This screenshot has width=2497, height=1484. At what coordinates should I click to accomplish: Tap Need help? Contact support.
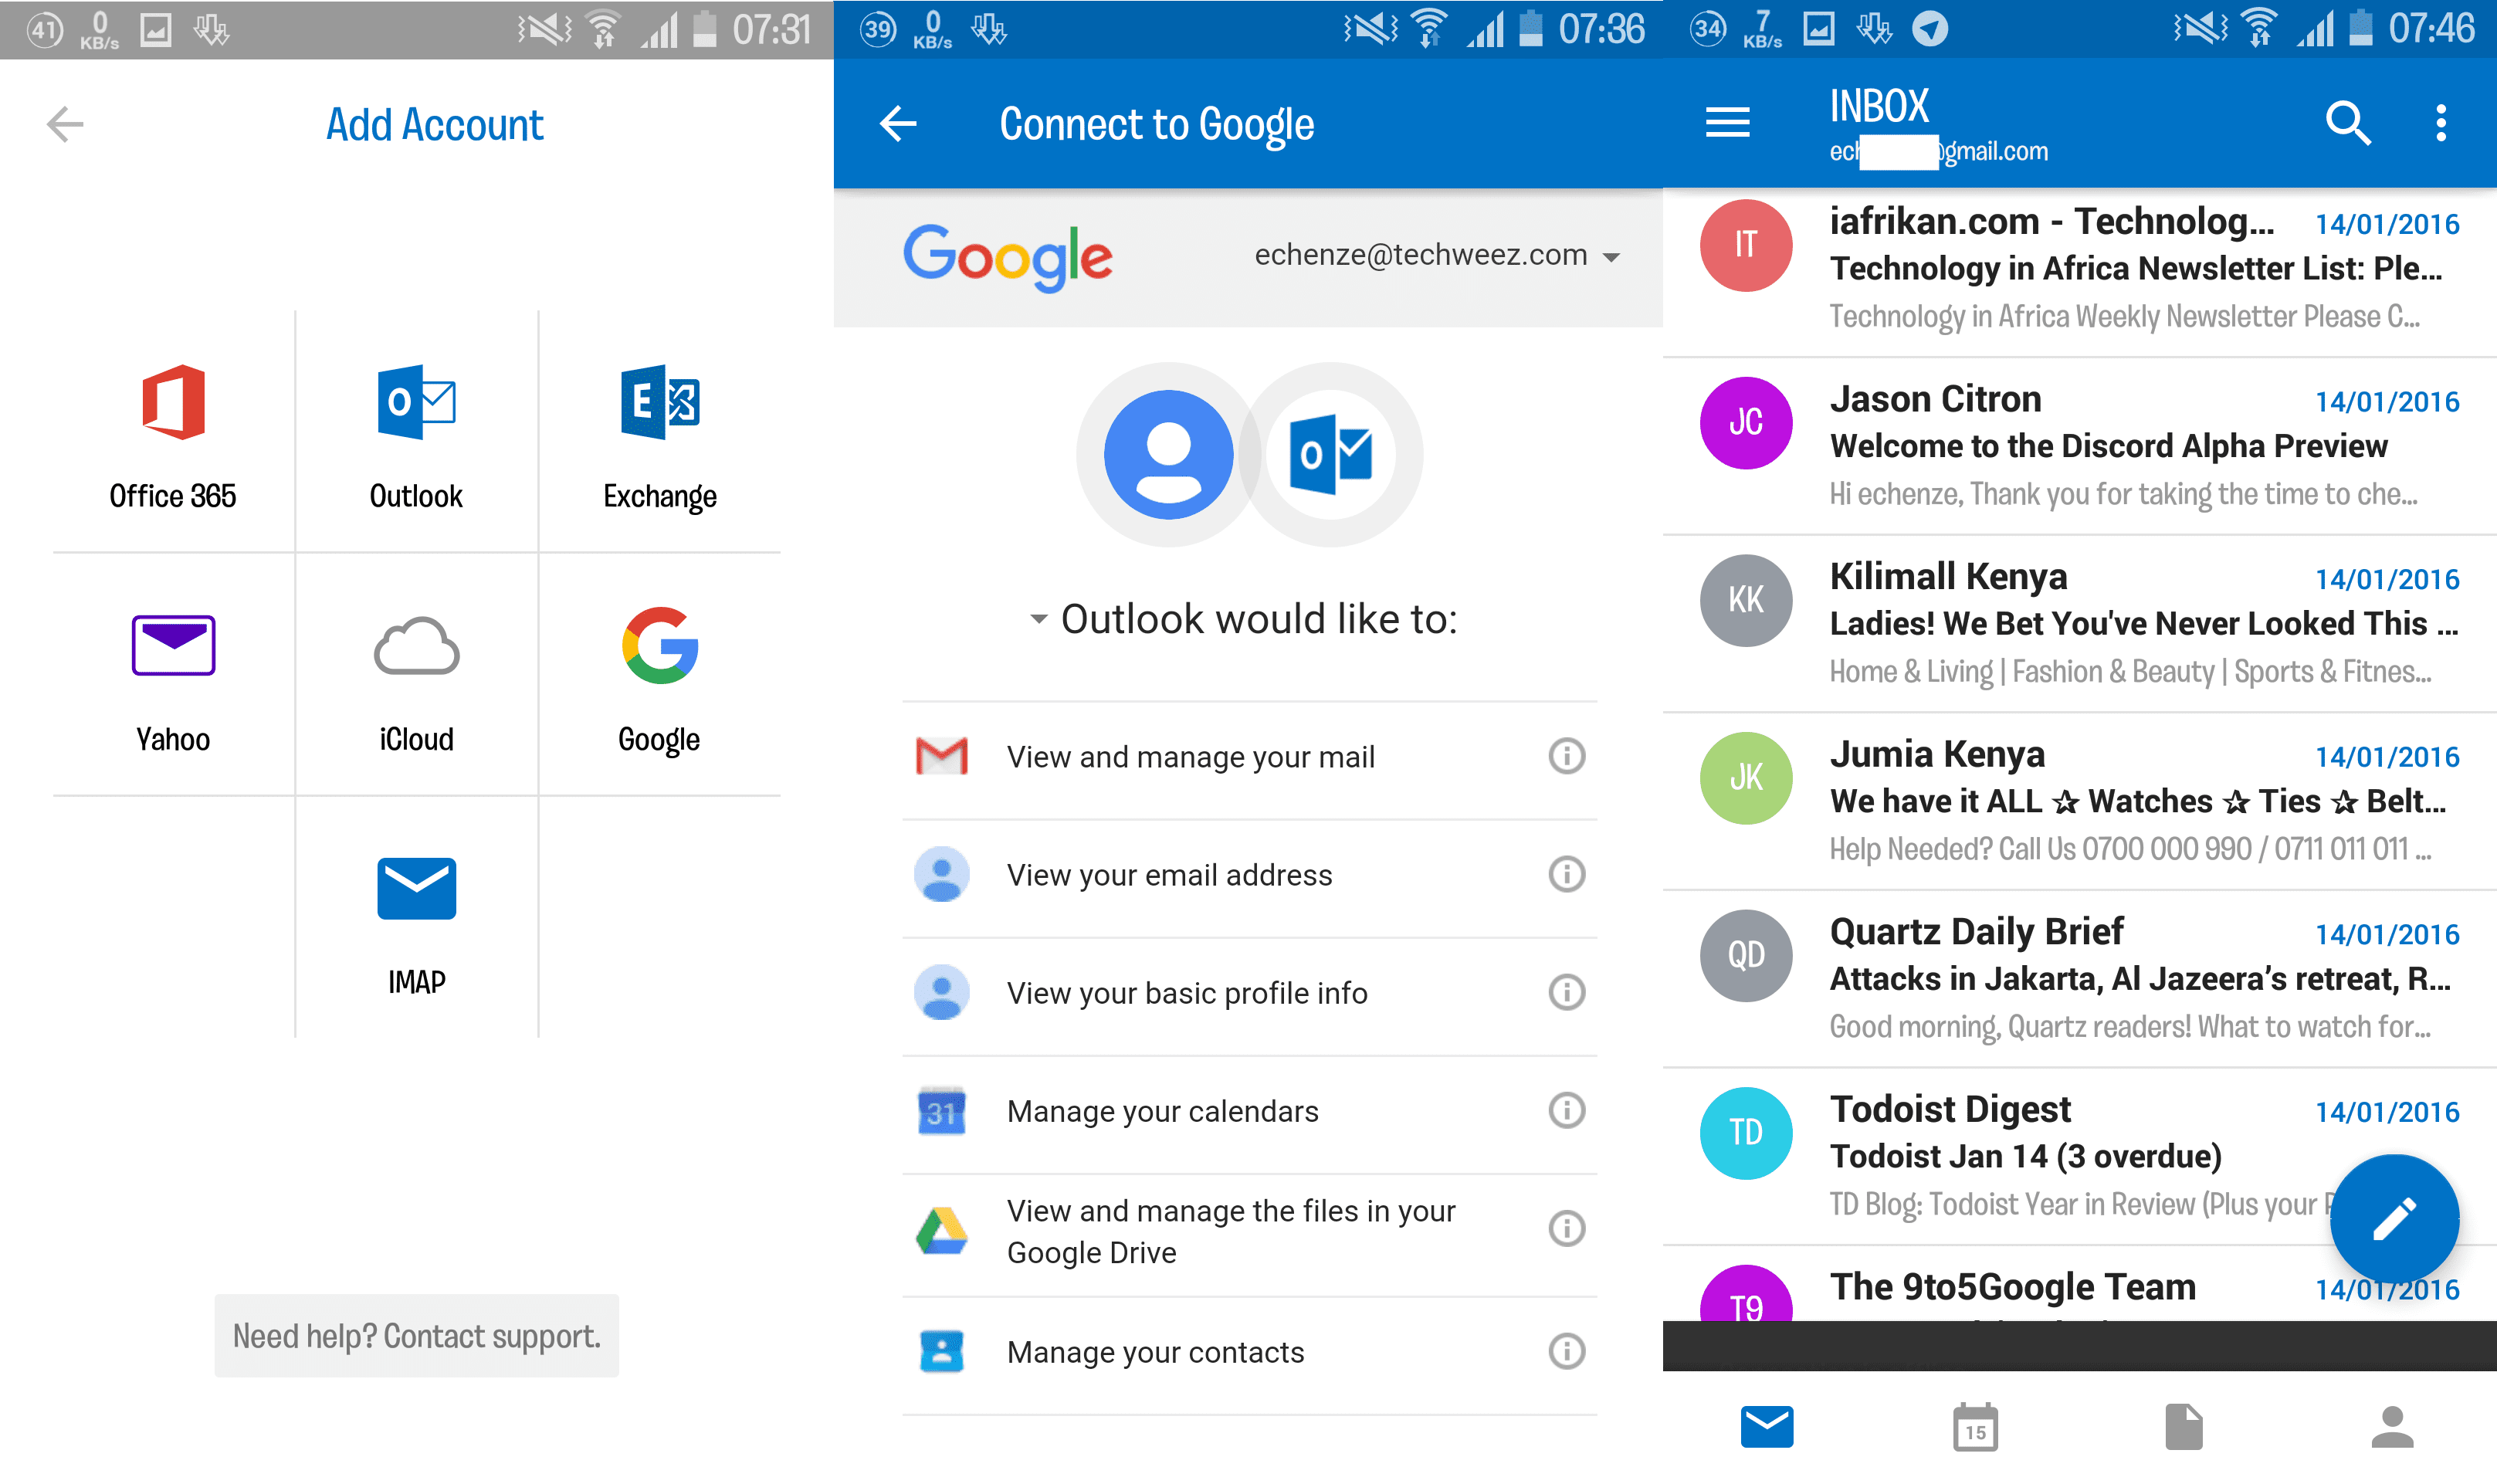tap(416, 1336)
